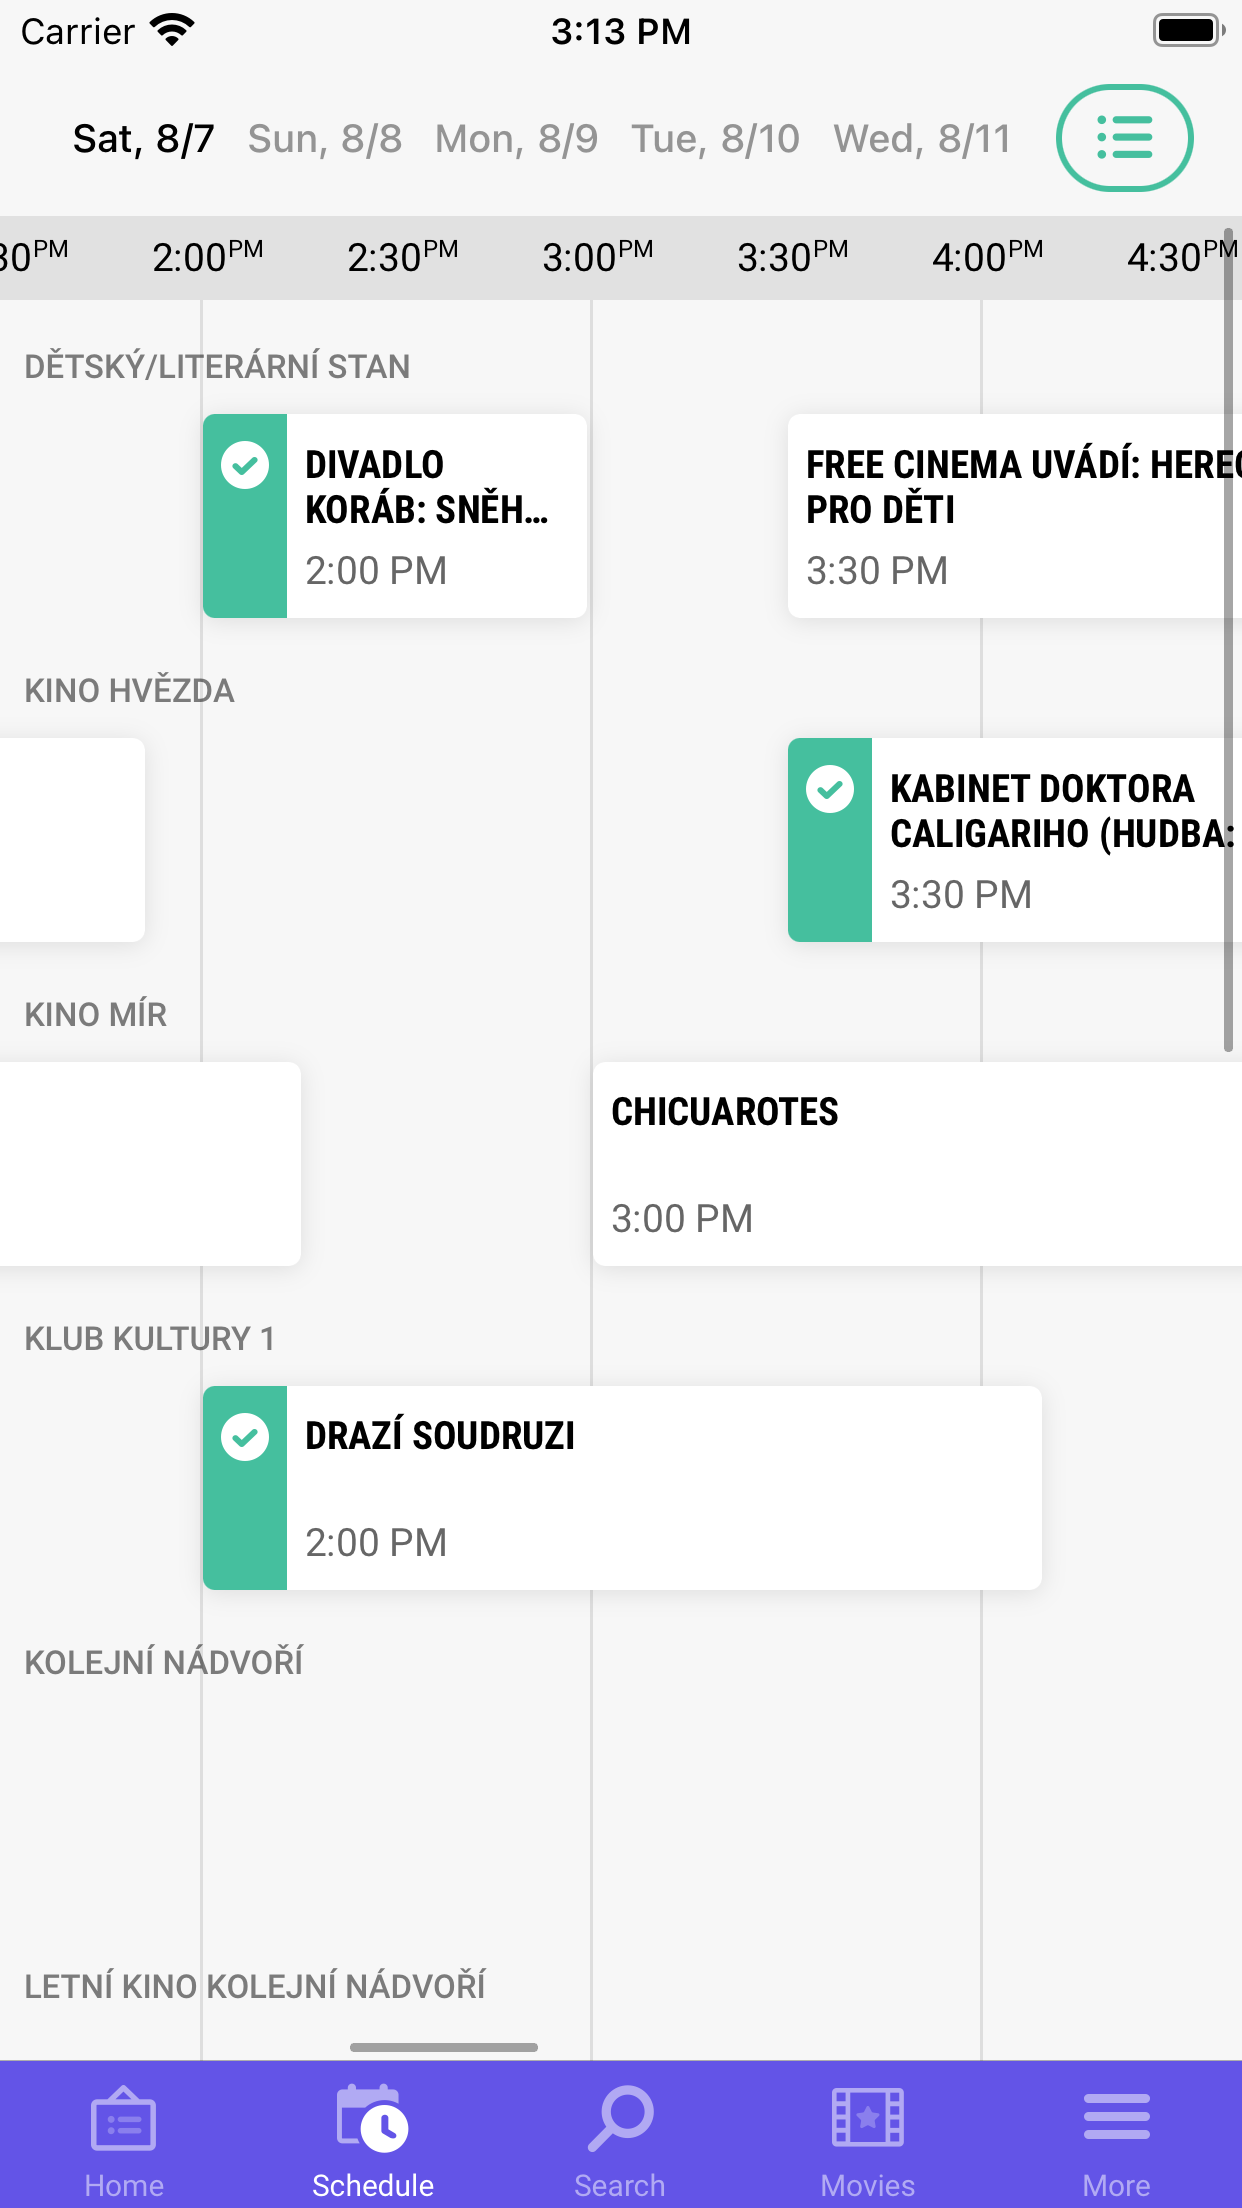Open the More hamburger menu
This screenshot has width=1242, height=2208.
coord(1116,2120)
